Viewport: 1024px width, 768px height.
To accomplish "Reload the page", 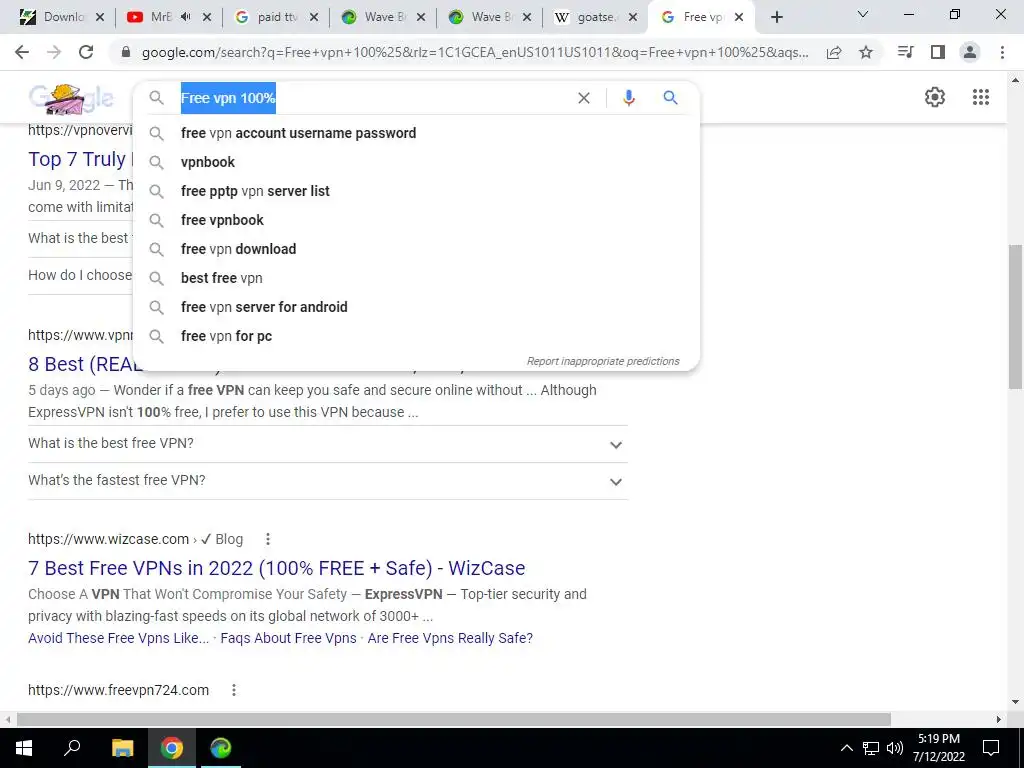I will [x=86, y=52].
